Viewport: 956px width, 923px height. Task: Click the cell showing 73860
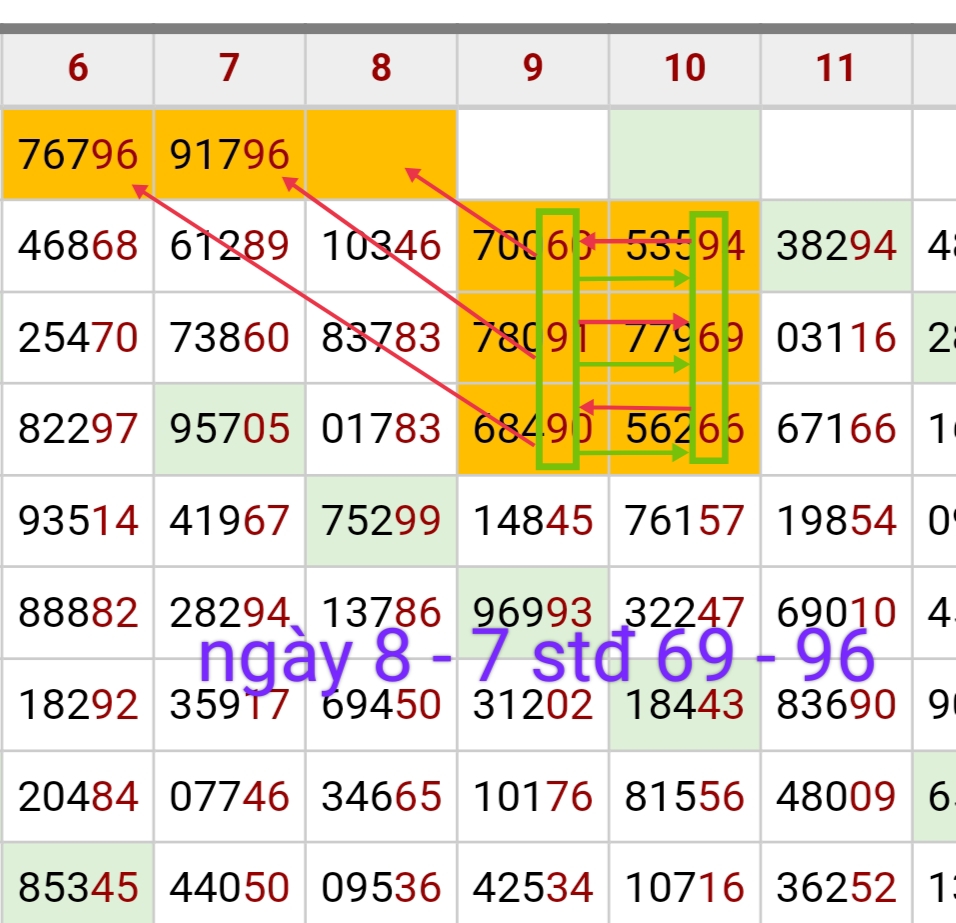tap(229, 338)
